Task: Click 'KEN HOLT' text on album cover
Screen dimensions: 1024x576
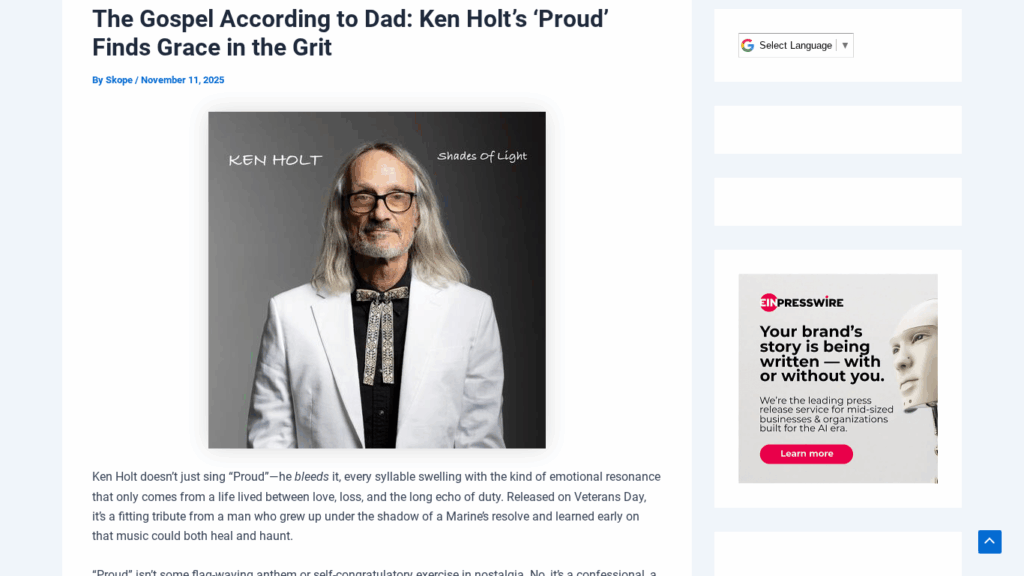Action: point(276,160)
